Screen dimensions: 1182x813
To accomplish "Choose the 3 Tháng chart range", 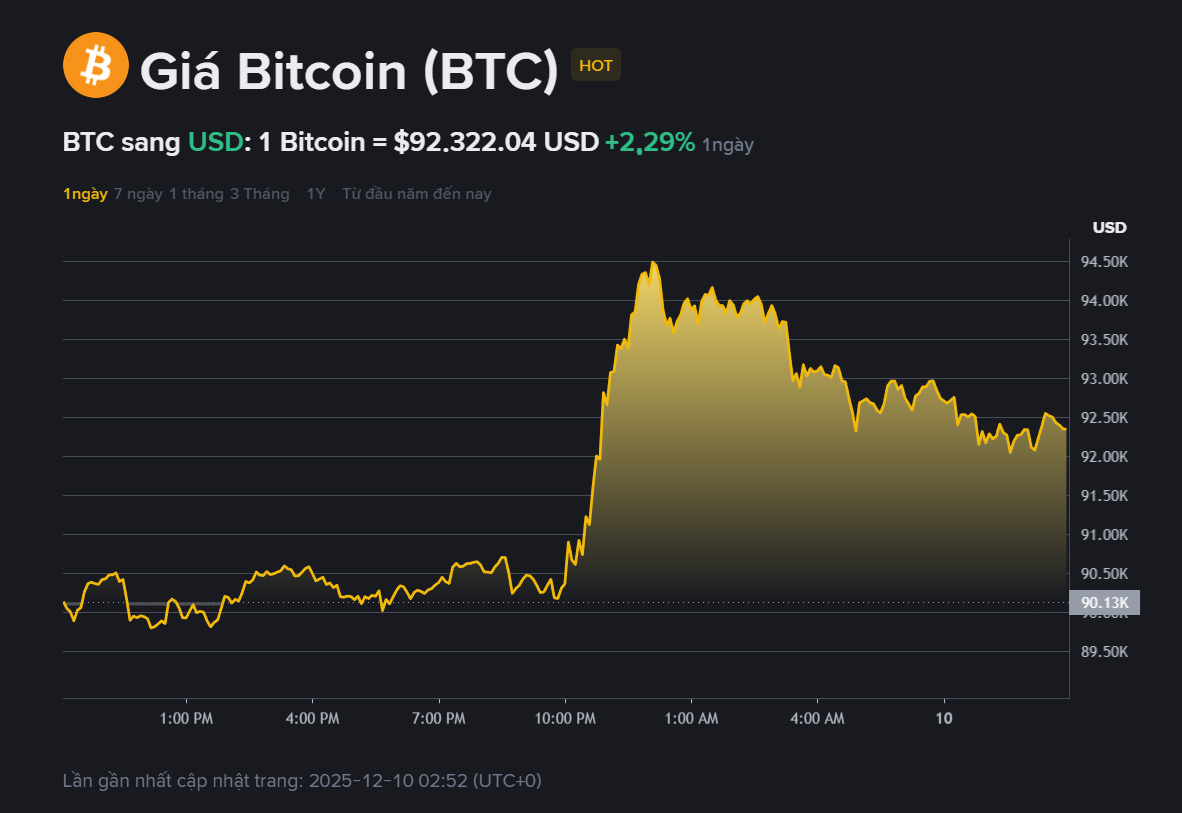I will pos(260,194).
